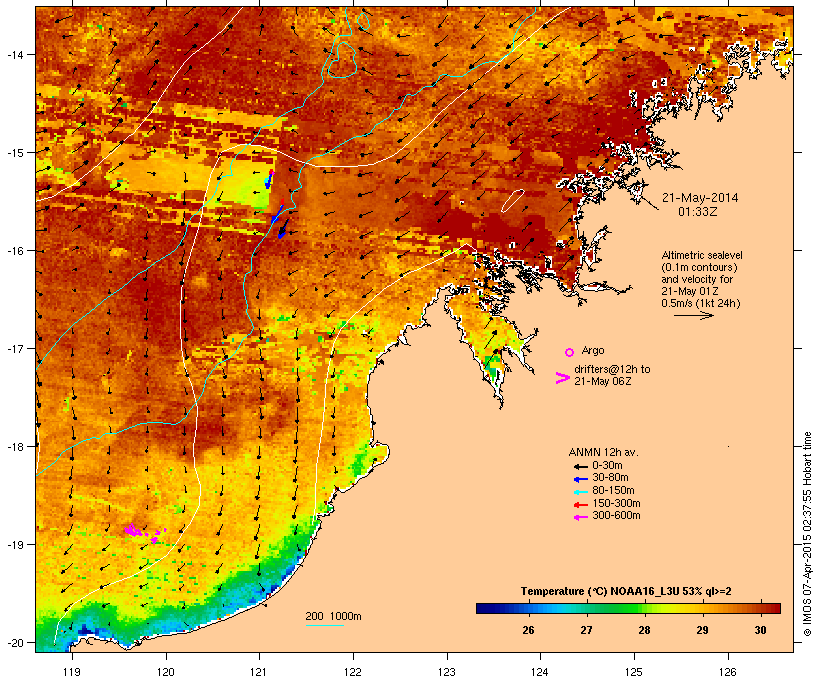Click the '150-300m' depth label

(616, 504)
